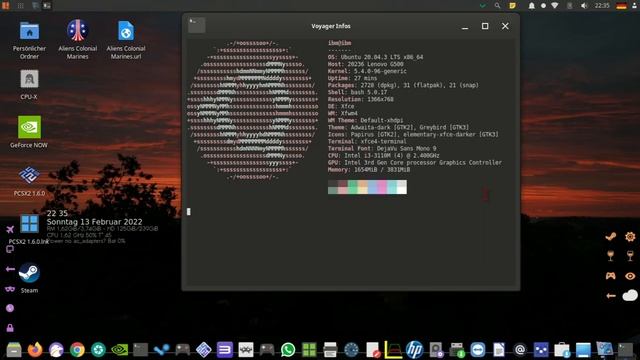Minimize the Voyager Infos window
640x360 pixels.
point(464,27)
